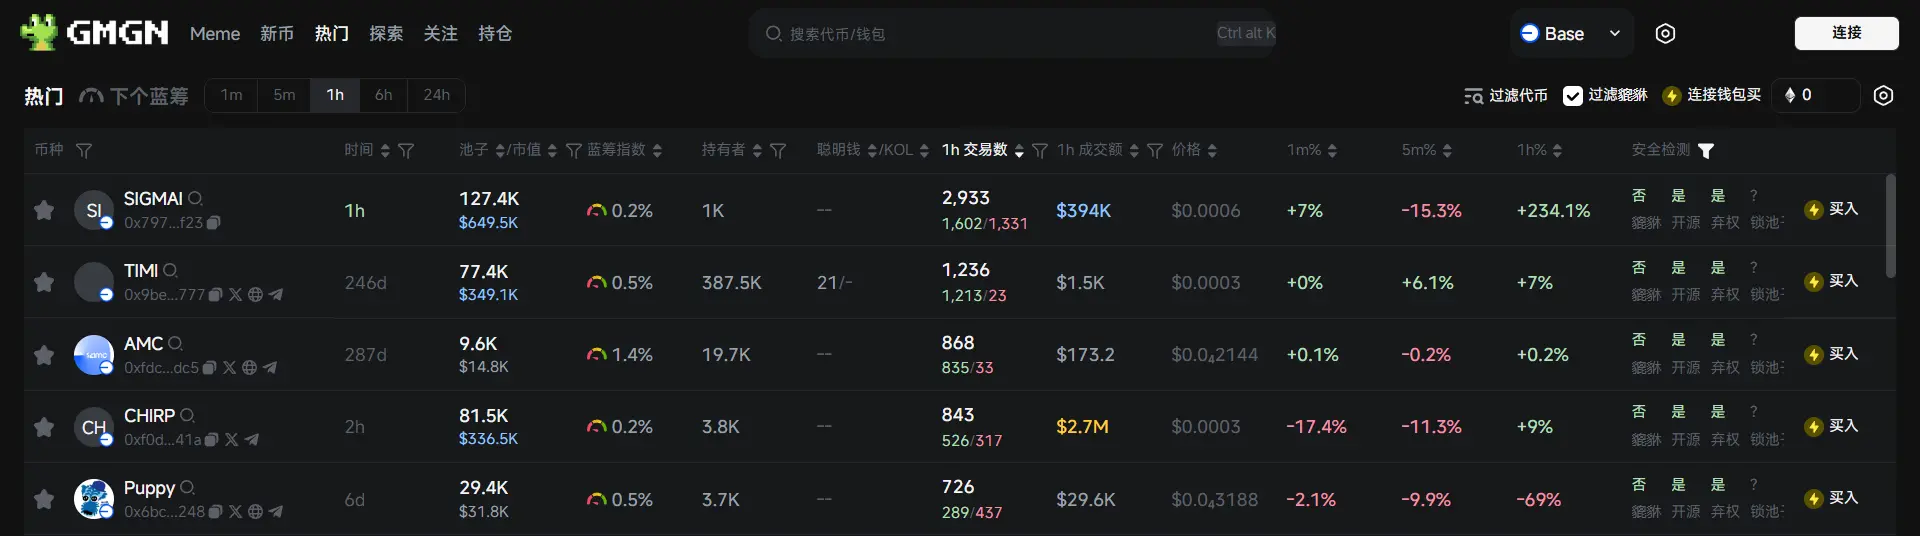The image size is (1920, 536).
Task: Open the hexagon settings icon beside Base
Action: click(x=1665, y=33)
